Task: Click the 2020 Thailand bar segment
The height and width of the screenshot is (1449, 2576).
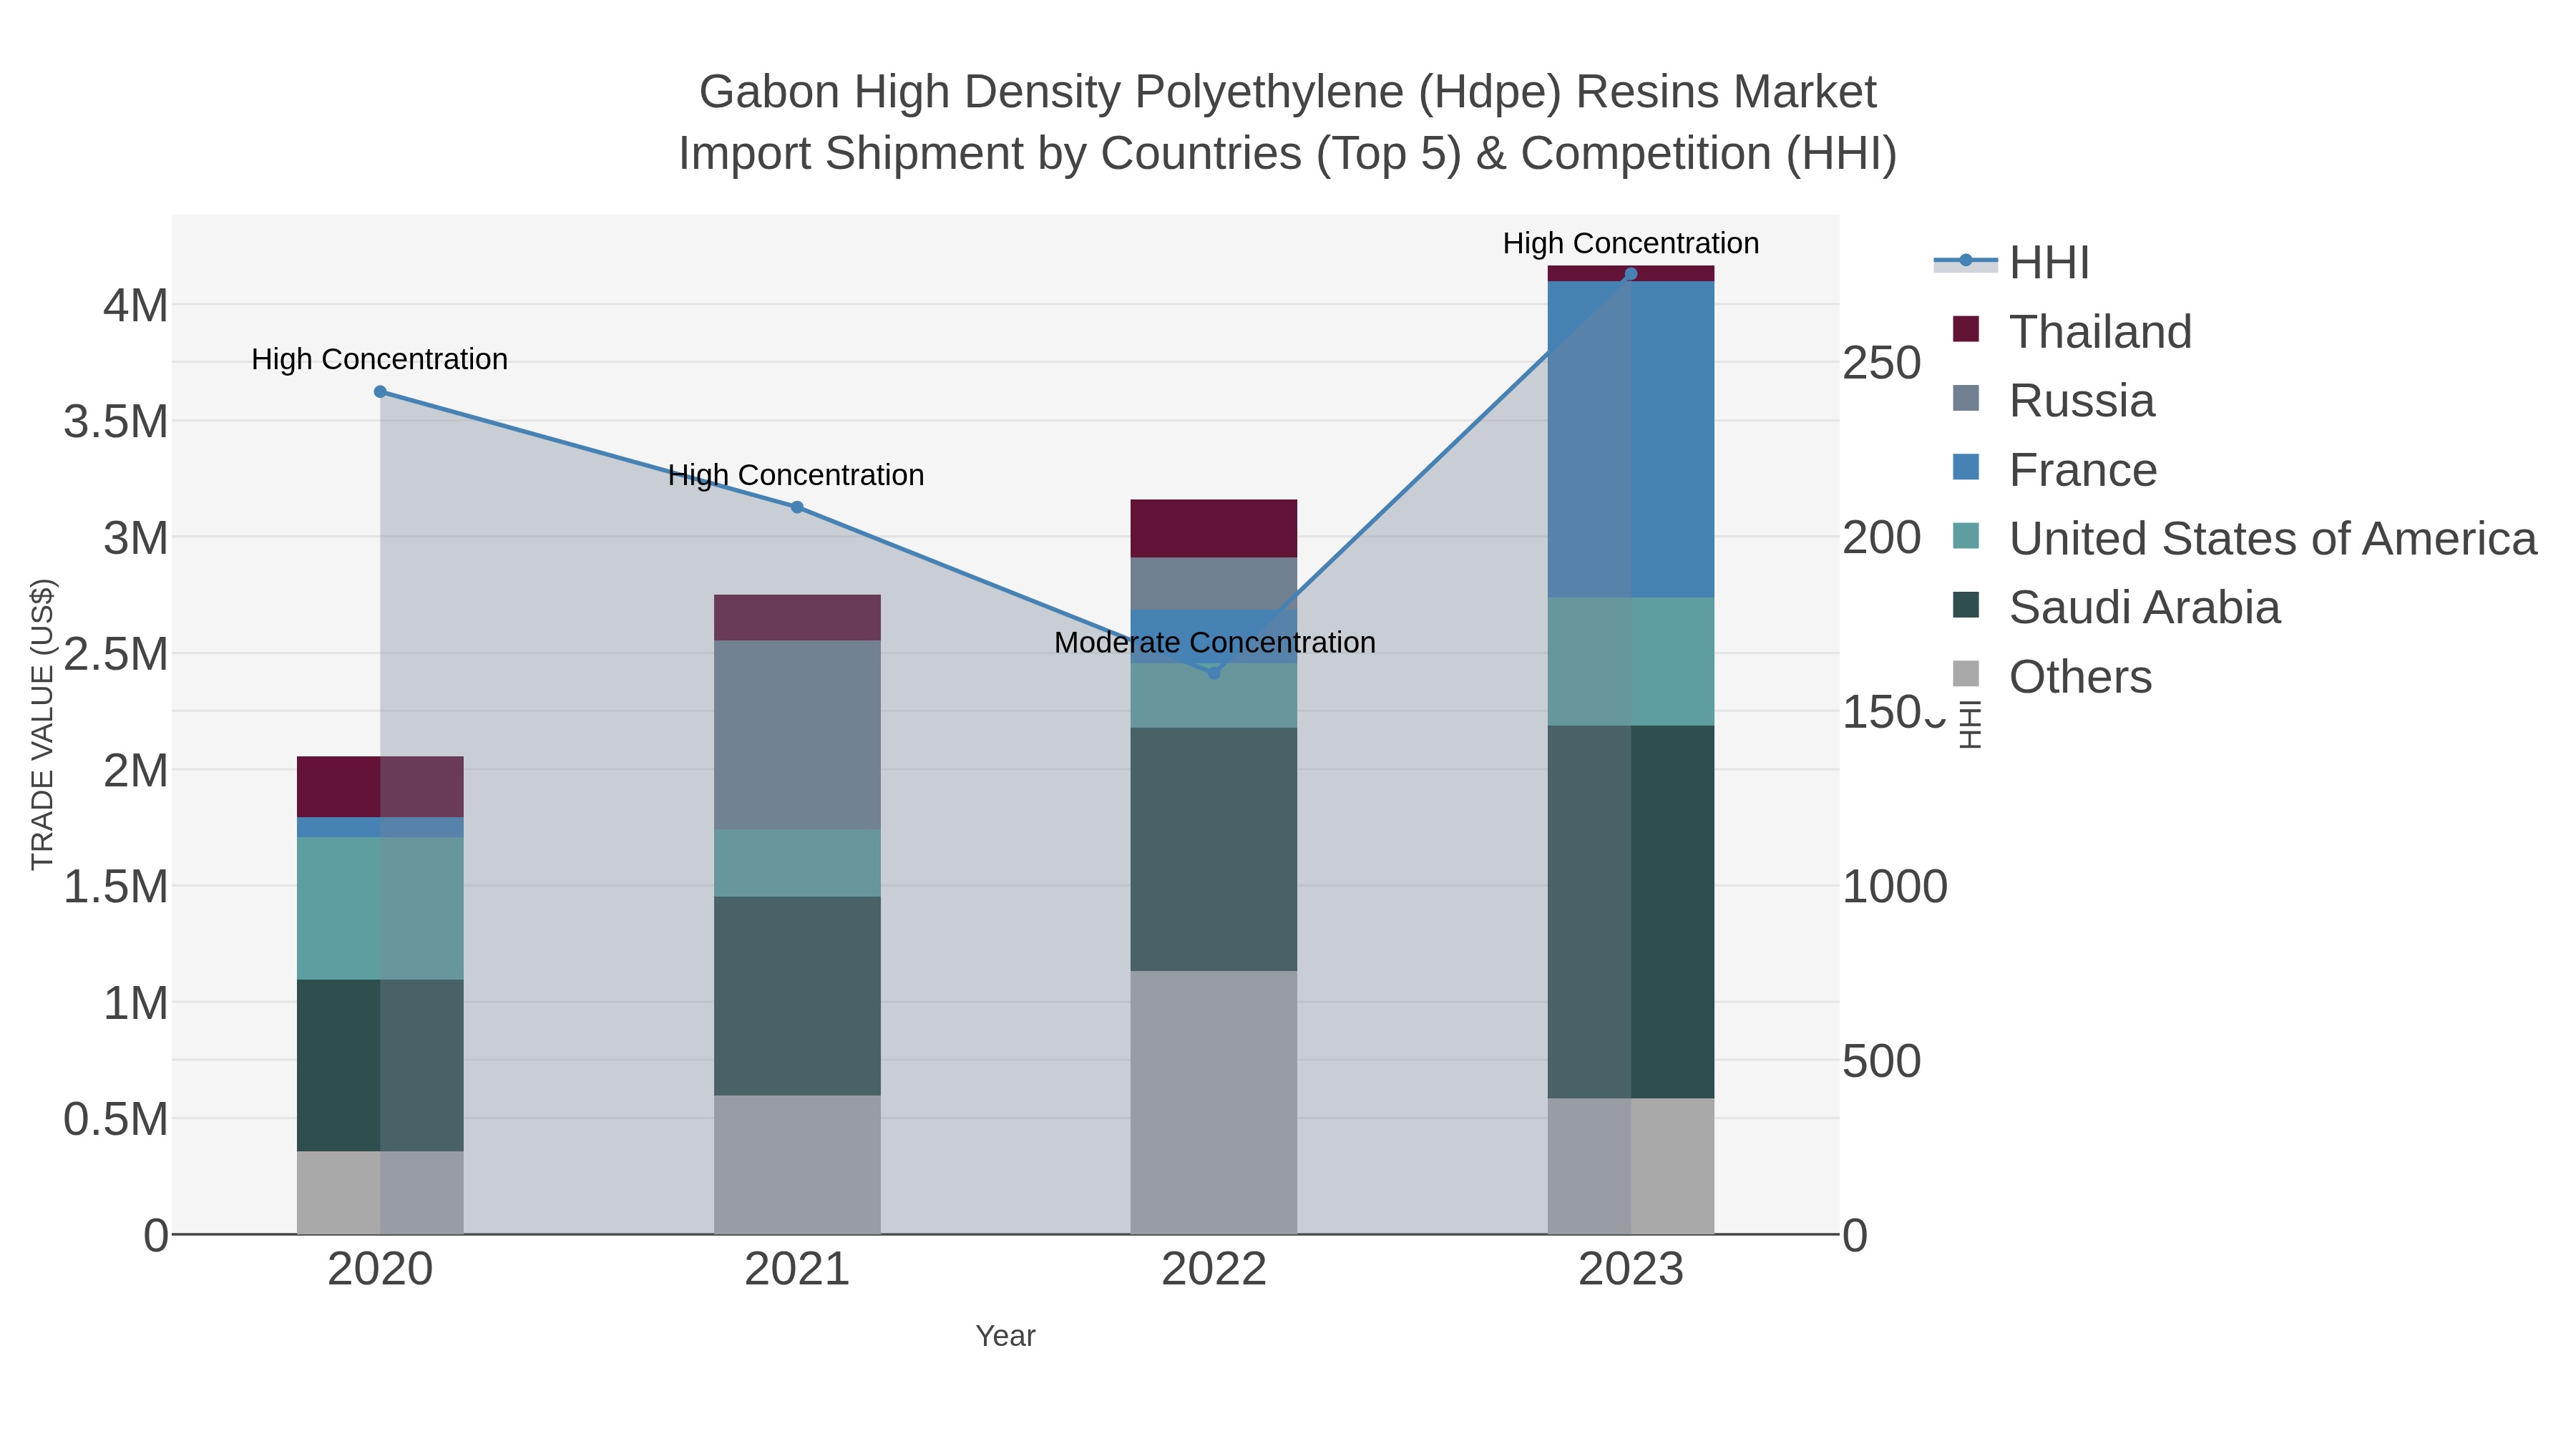Action: tap(380, 787)
